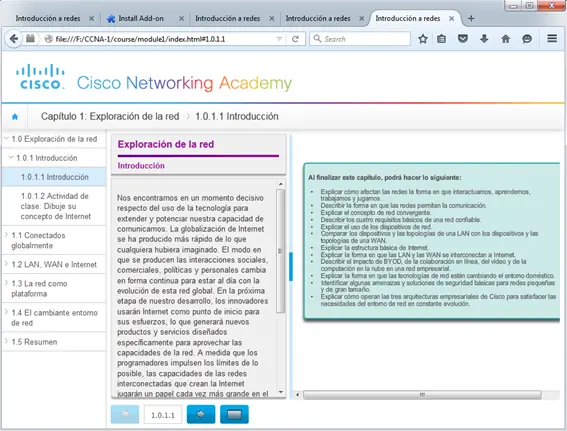Viewport: 567px width, 431px height.
Task: Click the text panel scroll down arrow
Action: click(x=281, y=392)
